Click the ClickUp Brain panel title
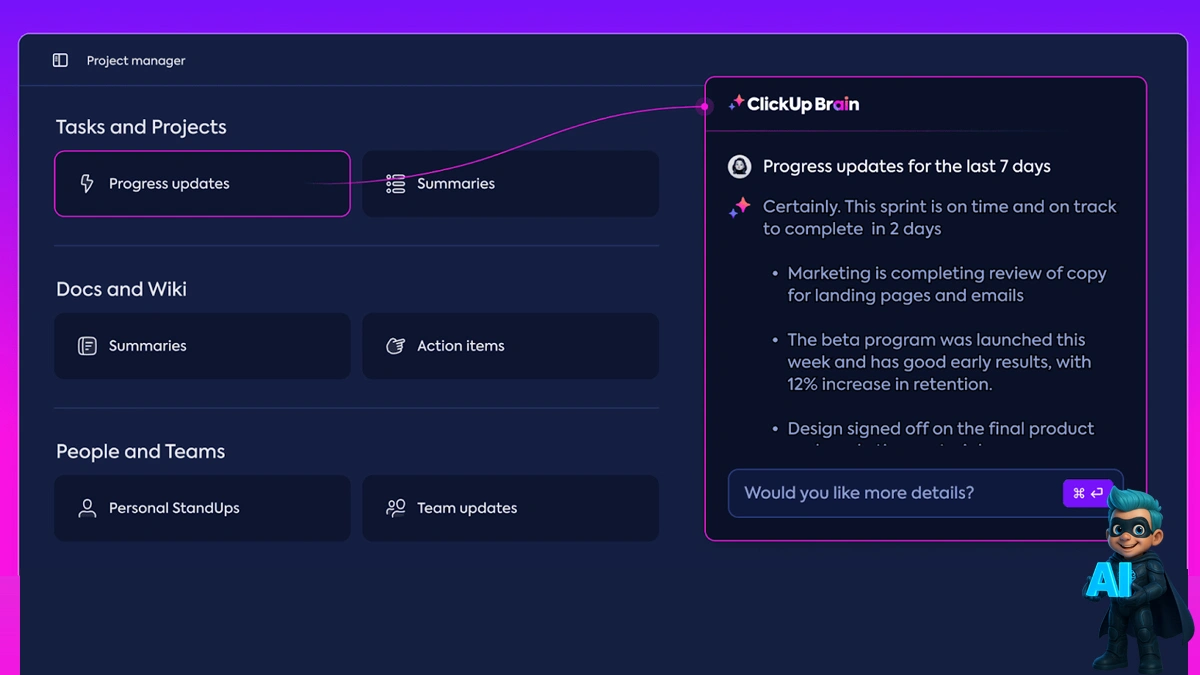This screenshot has width=1200, height=675. click(803, 104)
